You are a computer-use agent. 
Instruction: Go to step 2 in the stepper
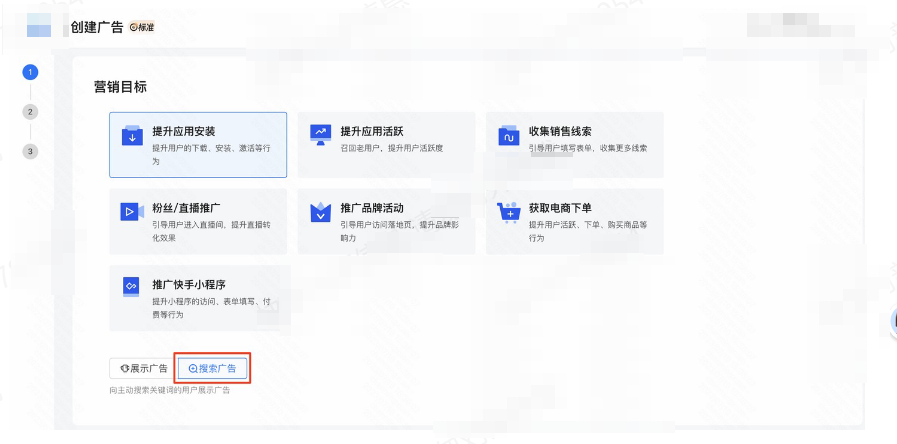click(x=30, y=112)
